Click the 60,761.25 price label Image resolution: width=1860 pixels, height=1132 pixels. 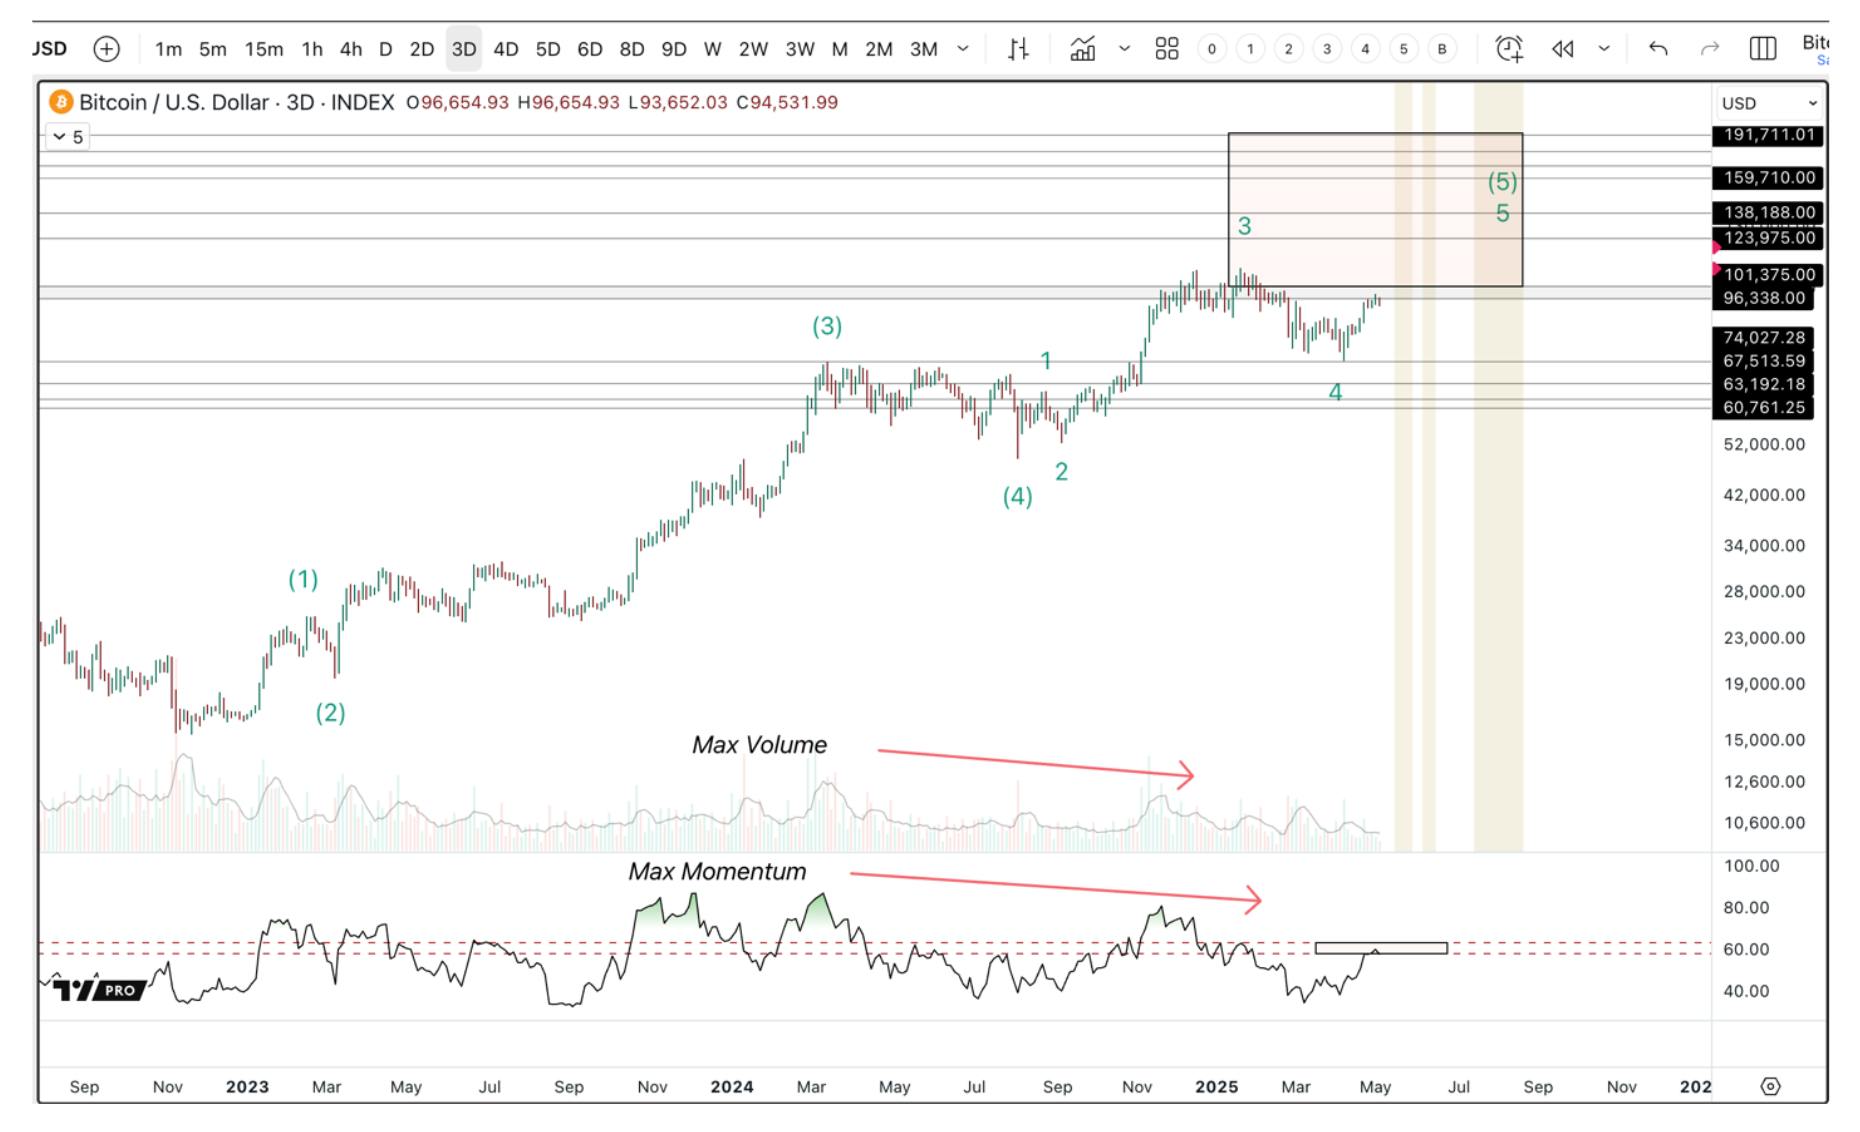click(x=1763, y=408)
